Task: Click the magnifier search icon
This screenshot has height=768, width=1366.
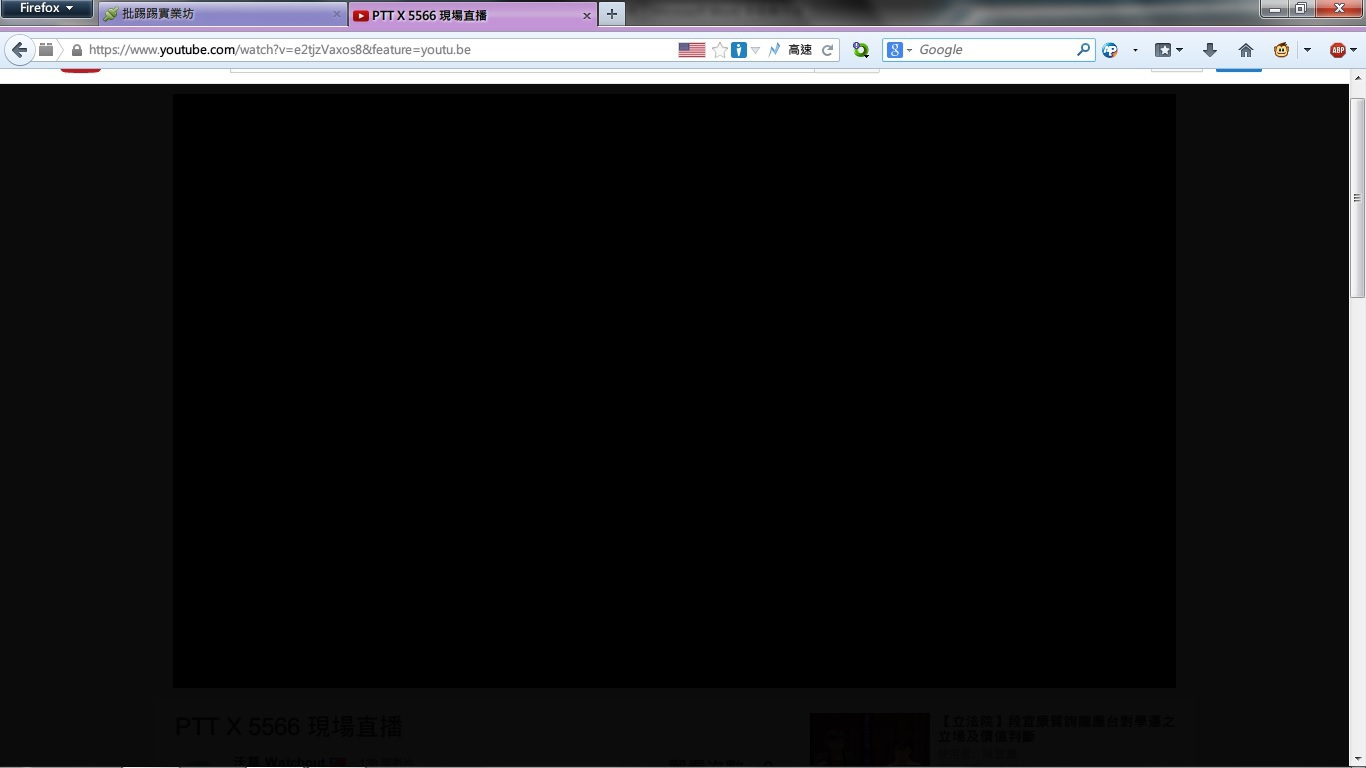Action: coord(1084,50)
